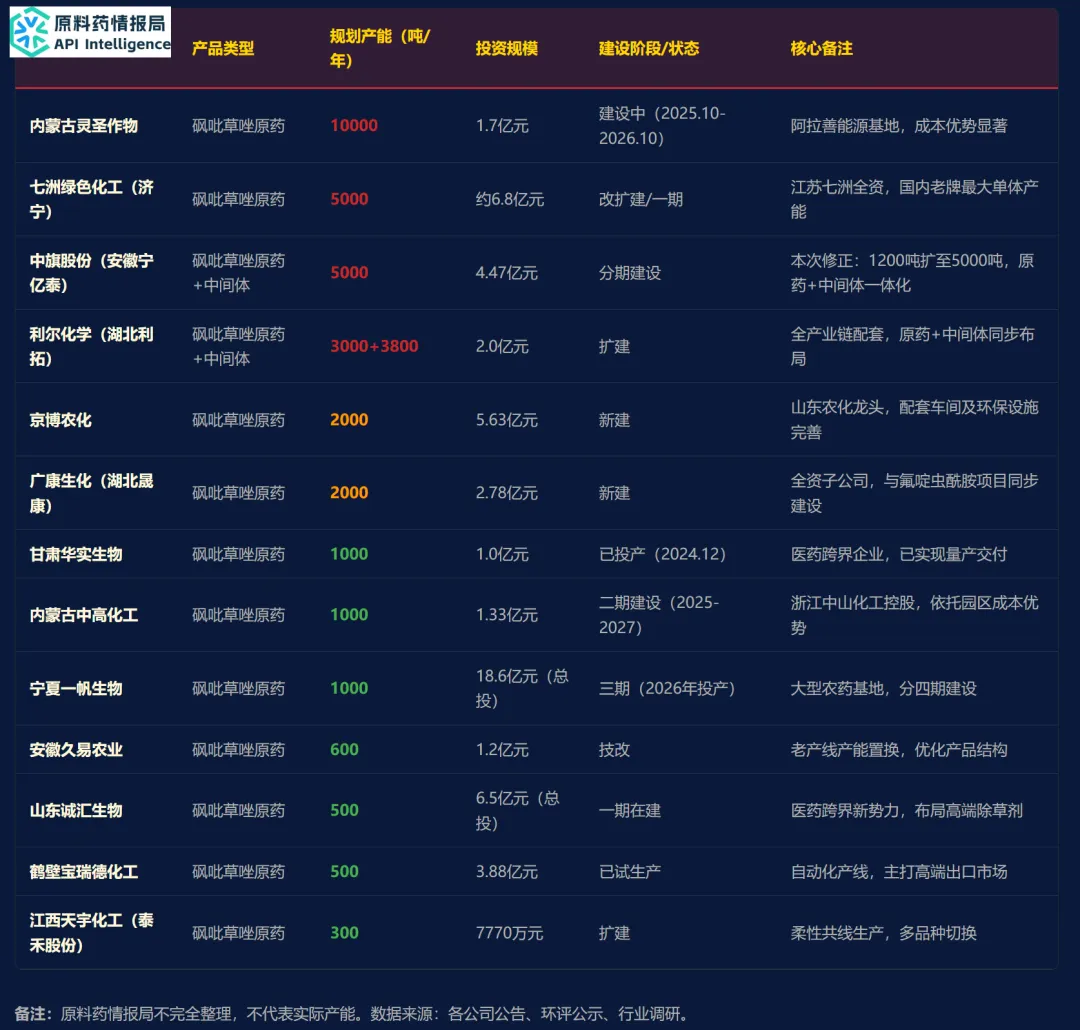Click the 技改 status cell
The image size is (1080, 1030).
pyautogui.click(x=614, y=750)
